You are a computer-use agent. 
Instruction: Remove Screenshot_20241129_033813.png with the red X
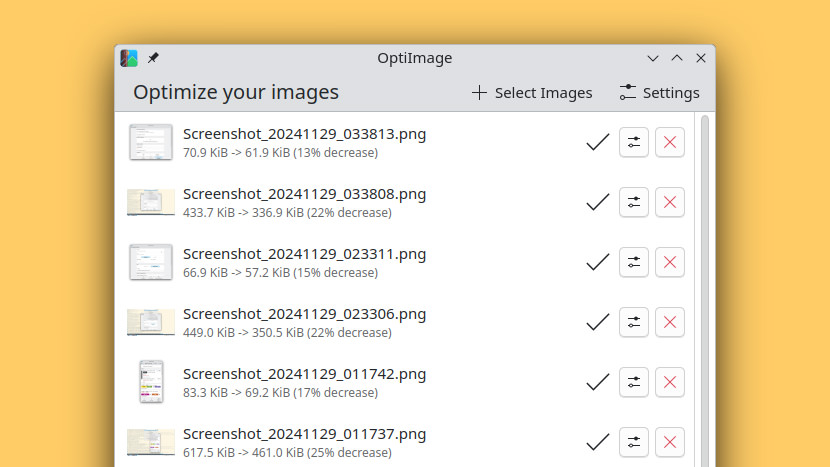click(670, 142)
